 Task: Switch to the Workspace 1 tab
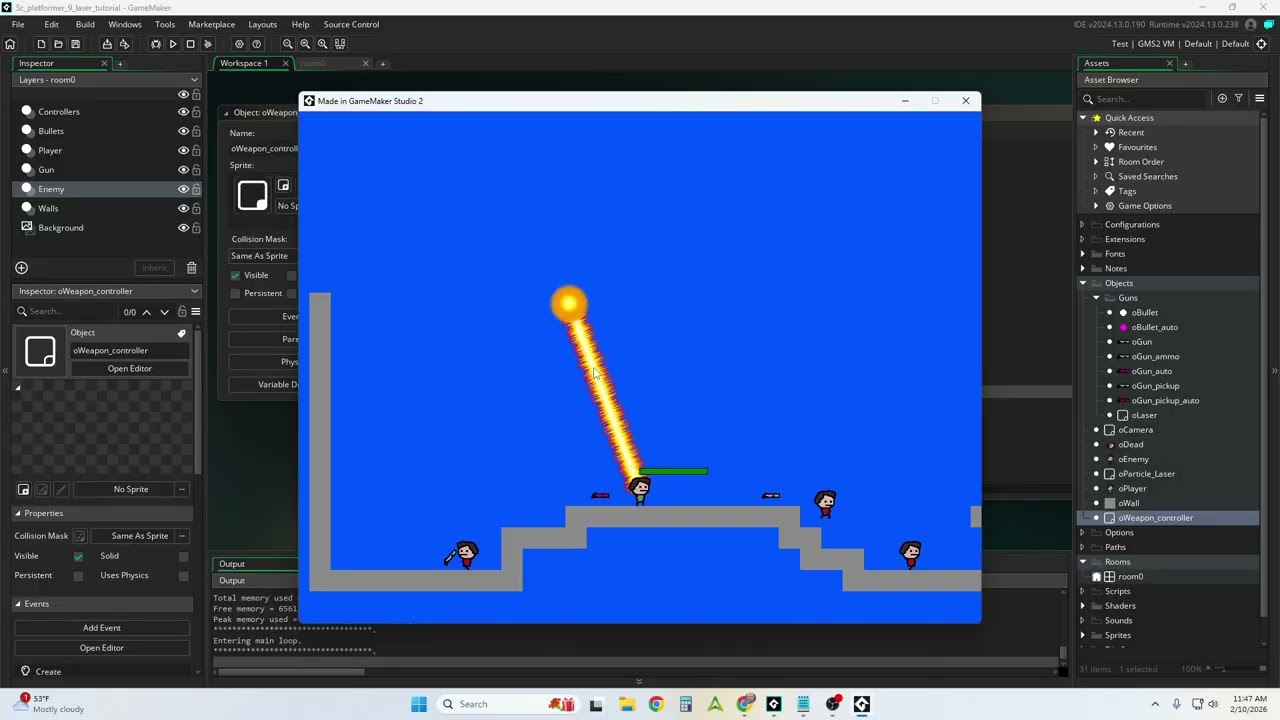click(244, 63)
